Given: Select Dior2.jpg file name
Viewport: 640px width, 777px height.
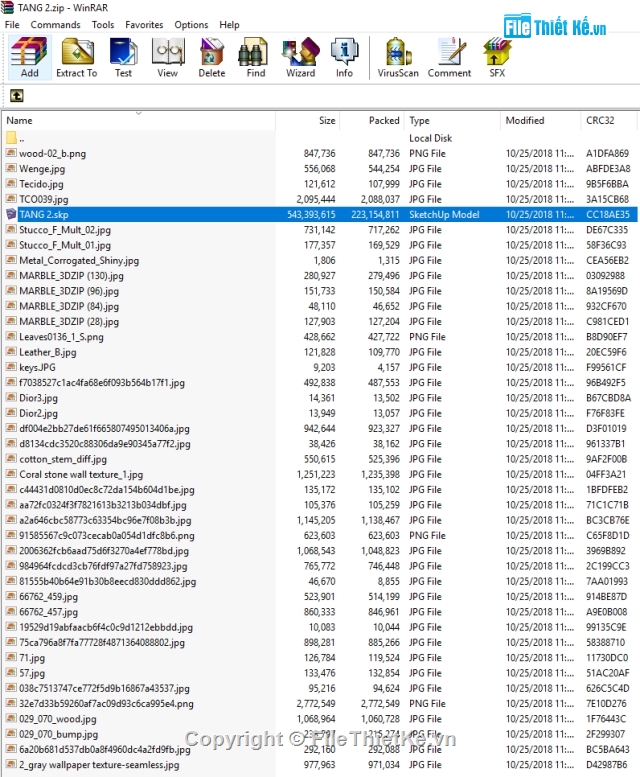Looking at the screenshot, I should point(38,413).
